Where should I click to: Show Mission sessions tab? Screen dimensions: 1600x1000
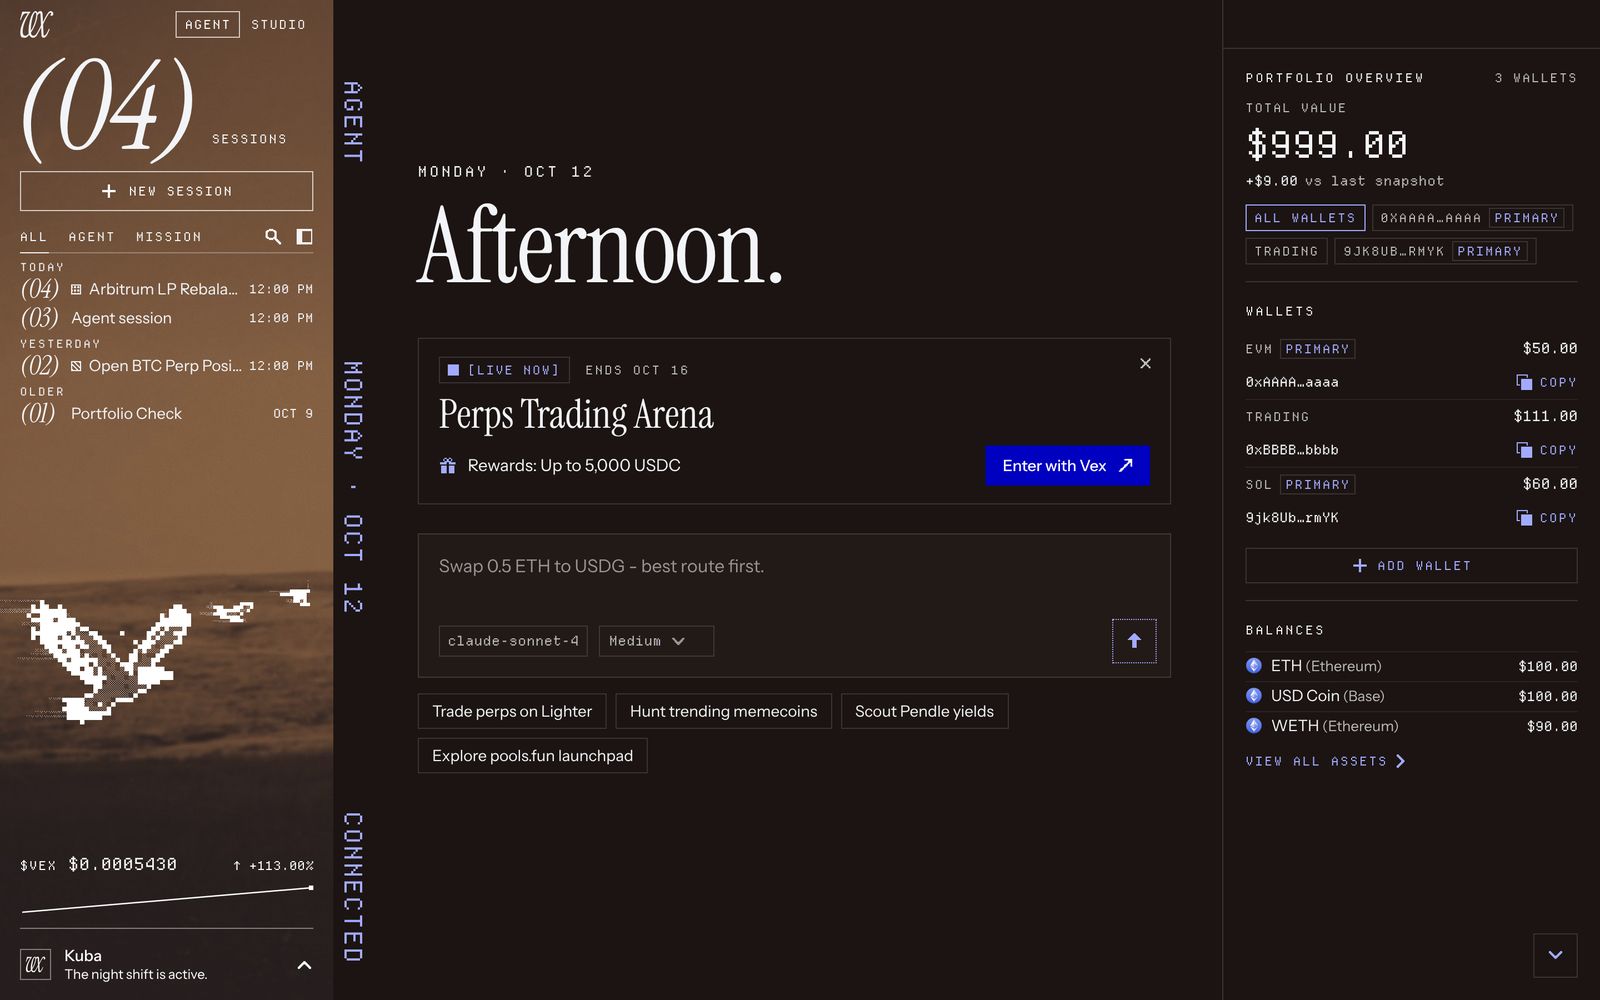coord(169,237)
